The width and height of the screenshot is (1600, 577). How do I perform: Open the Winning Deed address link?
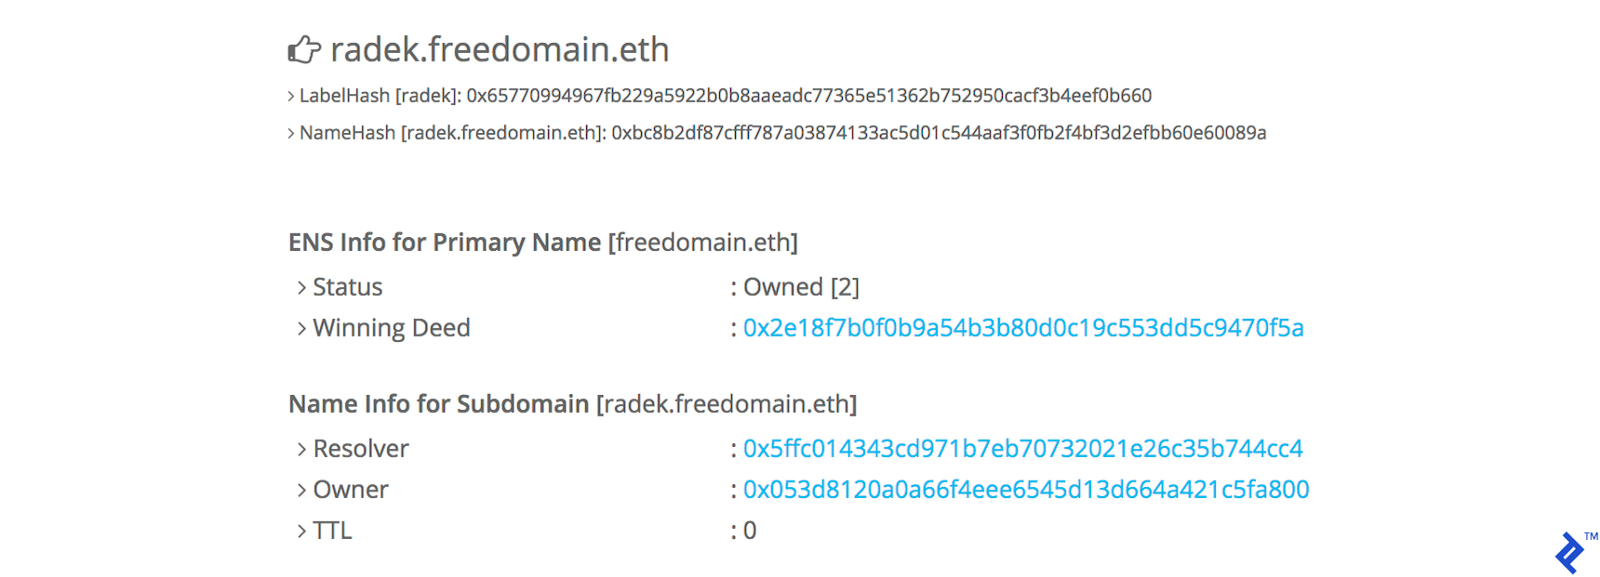(1023, 328)
